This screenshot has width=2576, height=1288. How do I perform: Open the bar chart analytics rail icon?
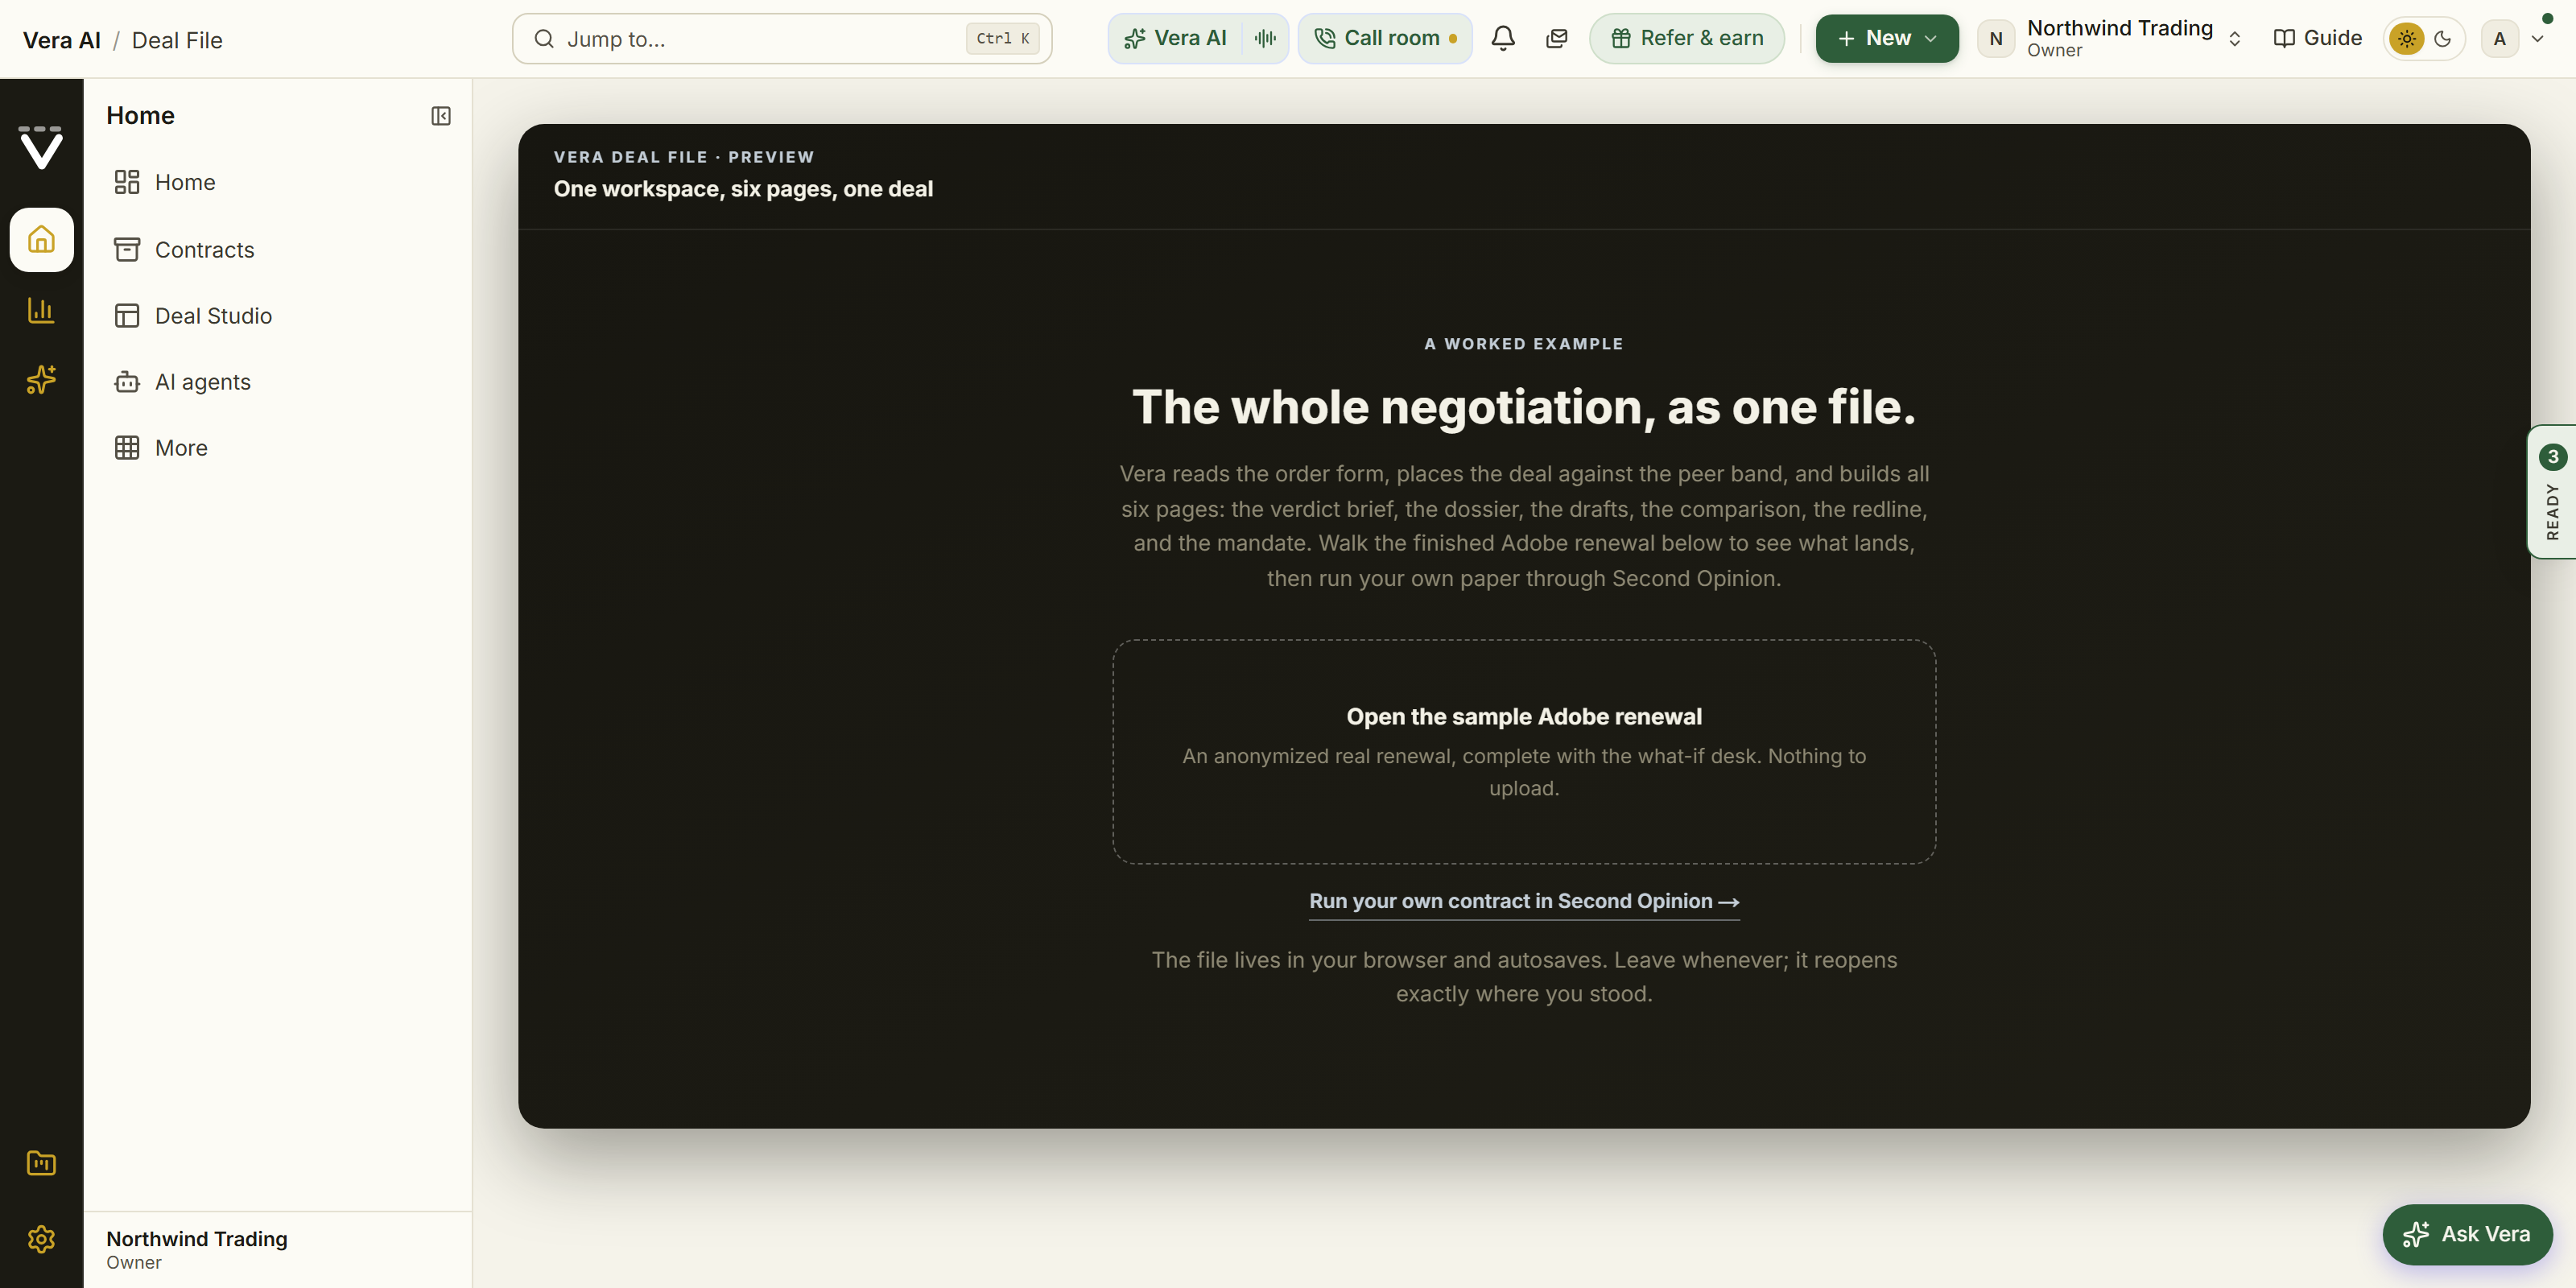click(41, 310)
